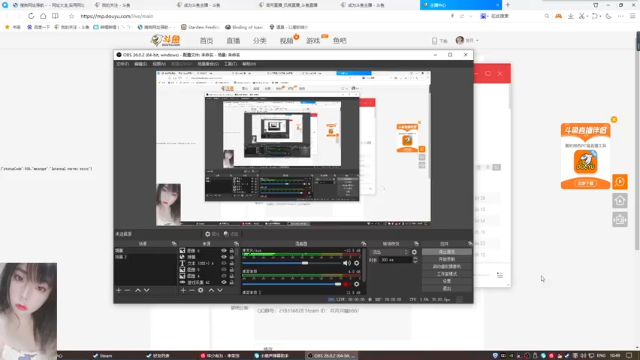Screen dimensions: 640x360
Task: Move the selected source up
Action: [211, 290]
